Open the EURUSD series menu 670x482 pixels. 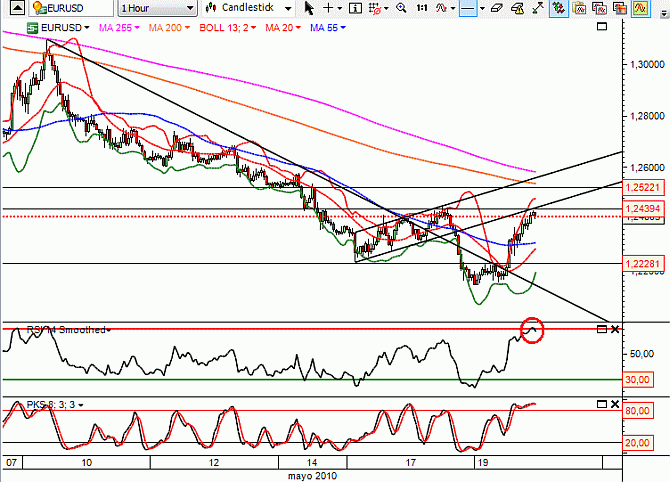coord(58,28)
